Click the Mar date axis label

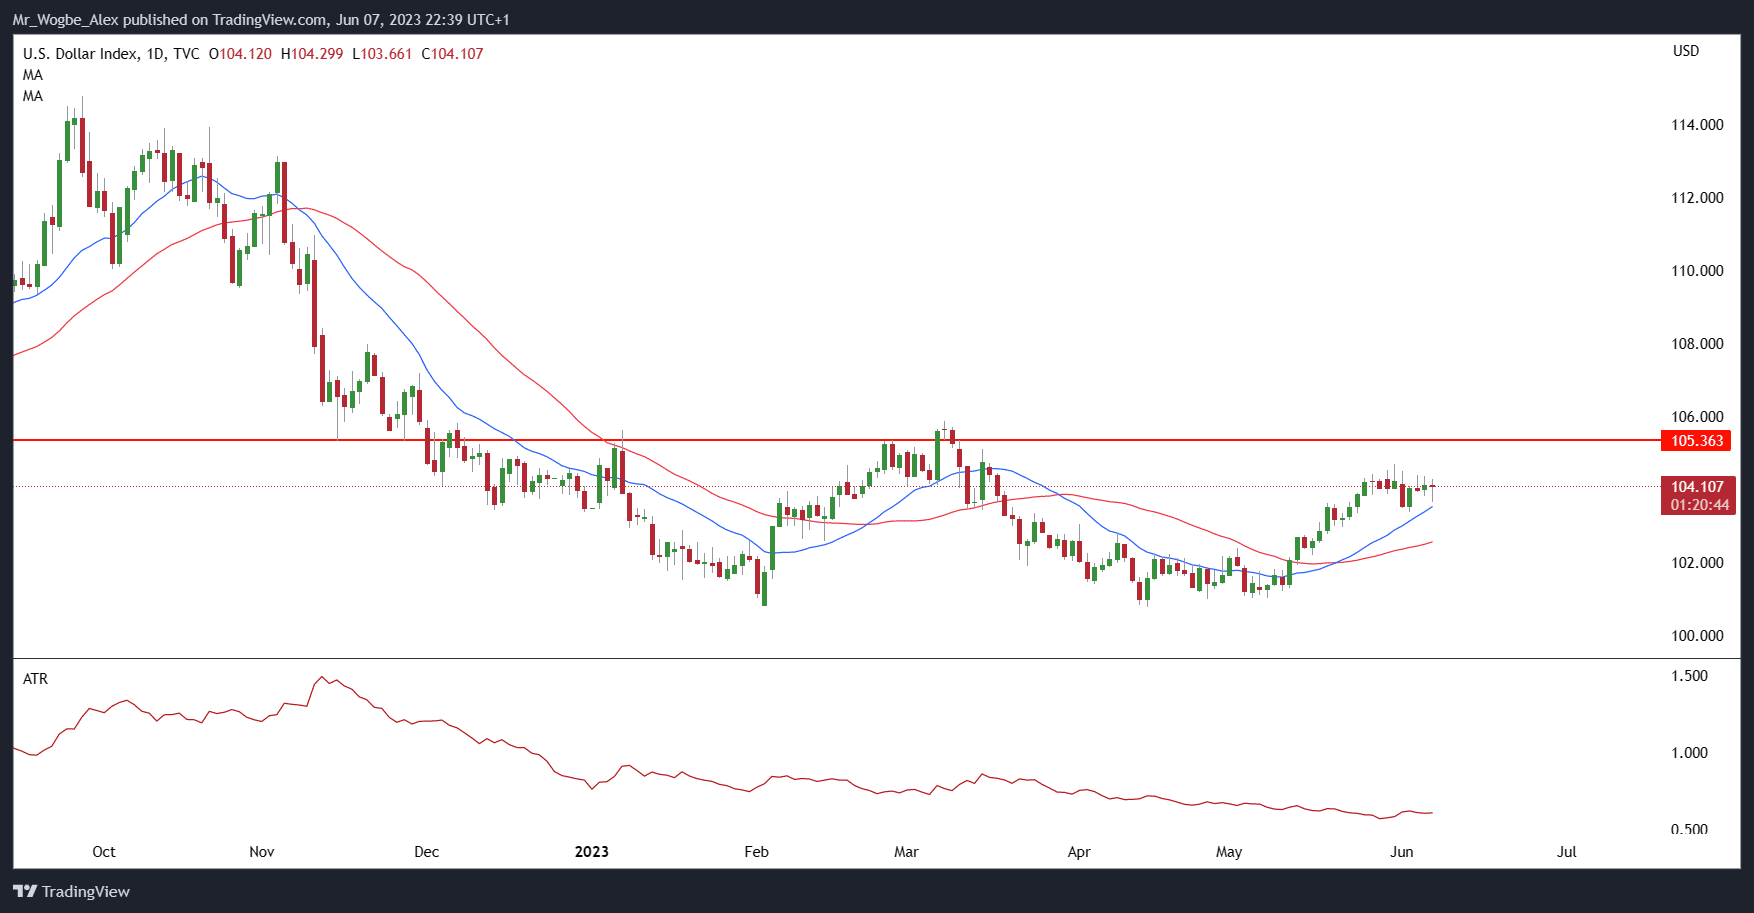click(x=906, y=852)
